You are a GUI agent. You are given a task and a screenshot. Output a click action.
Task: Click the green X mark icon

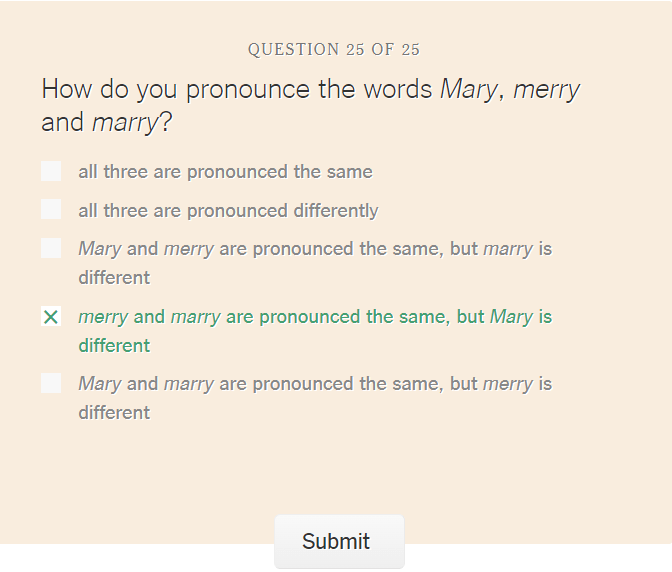[51, 317]
